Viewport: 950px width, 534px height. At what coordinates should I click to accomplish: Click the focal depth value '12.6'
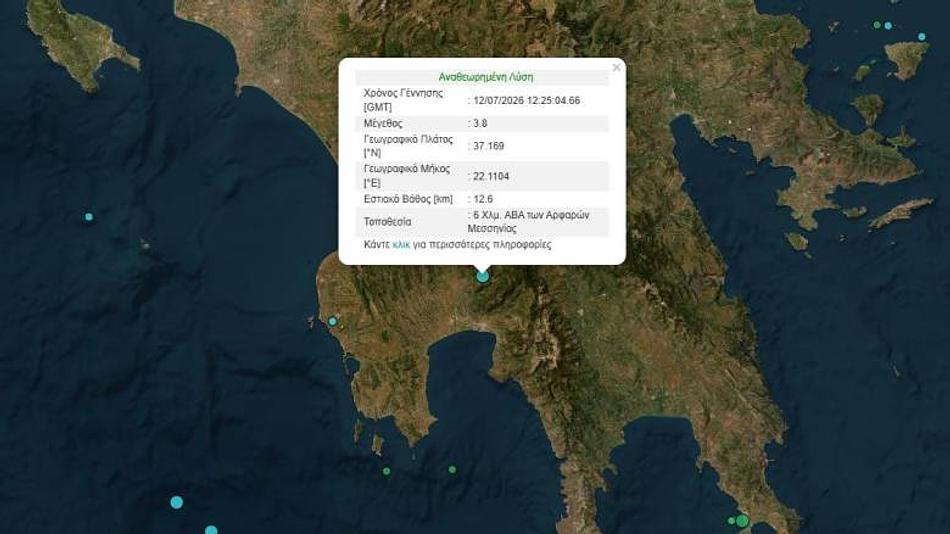[483, 199]
